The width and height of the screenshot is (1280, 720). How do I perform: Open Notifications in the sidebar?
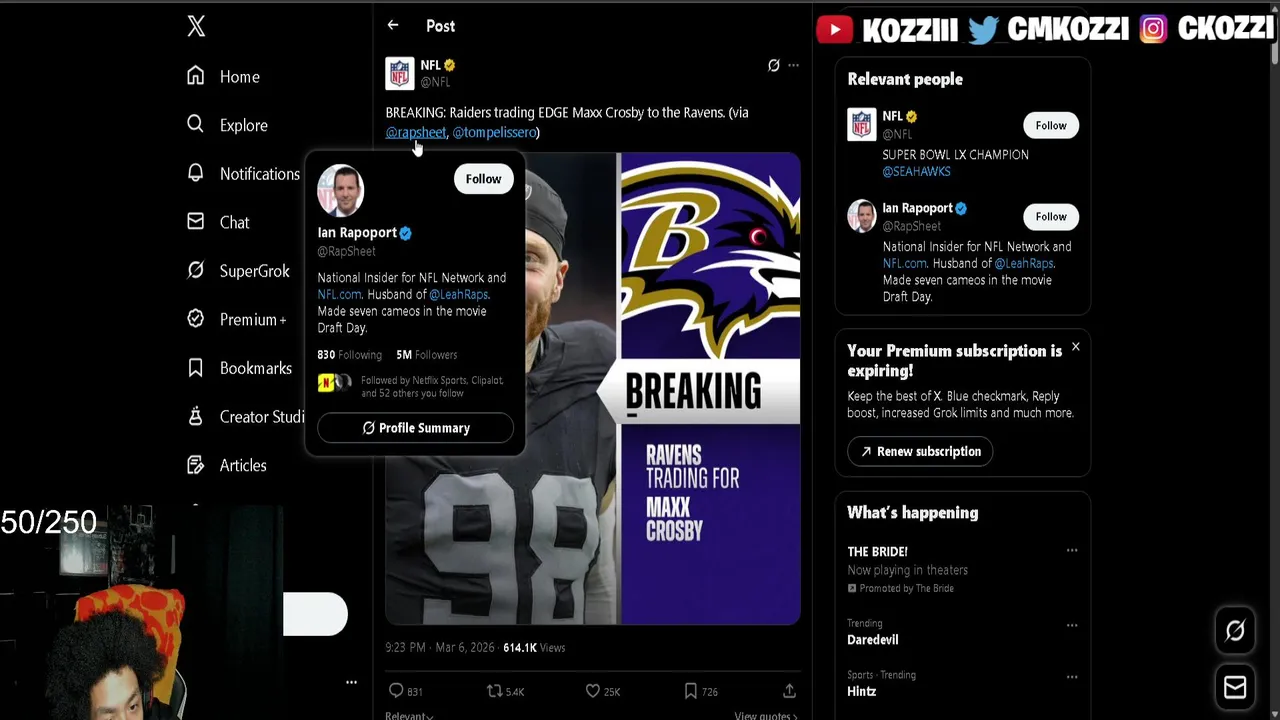pyautogui.click(x=243, y=174)
